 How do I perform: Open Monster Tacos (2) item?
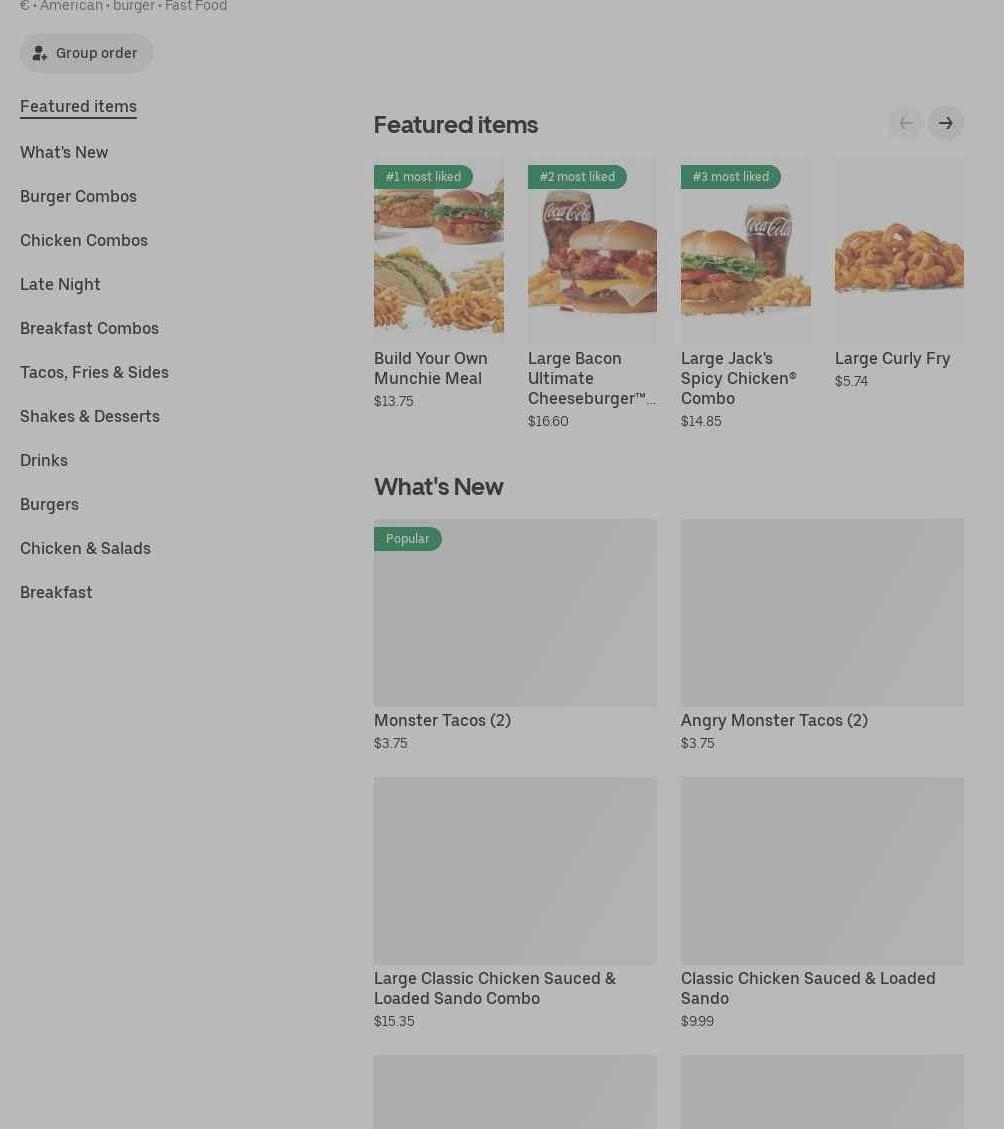pos(515,612)
